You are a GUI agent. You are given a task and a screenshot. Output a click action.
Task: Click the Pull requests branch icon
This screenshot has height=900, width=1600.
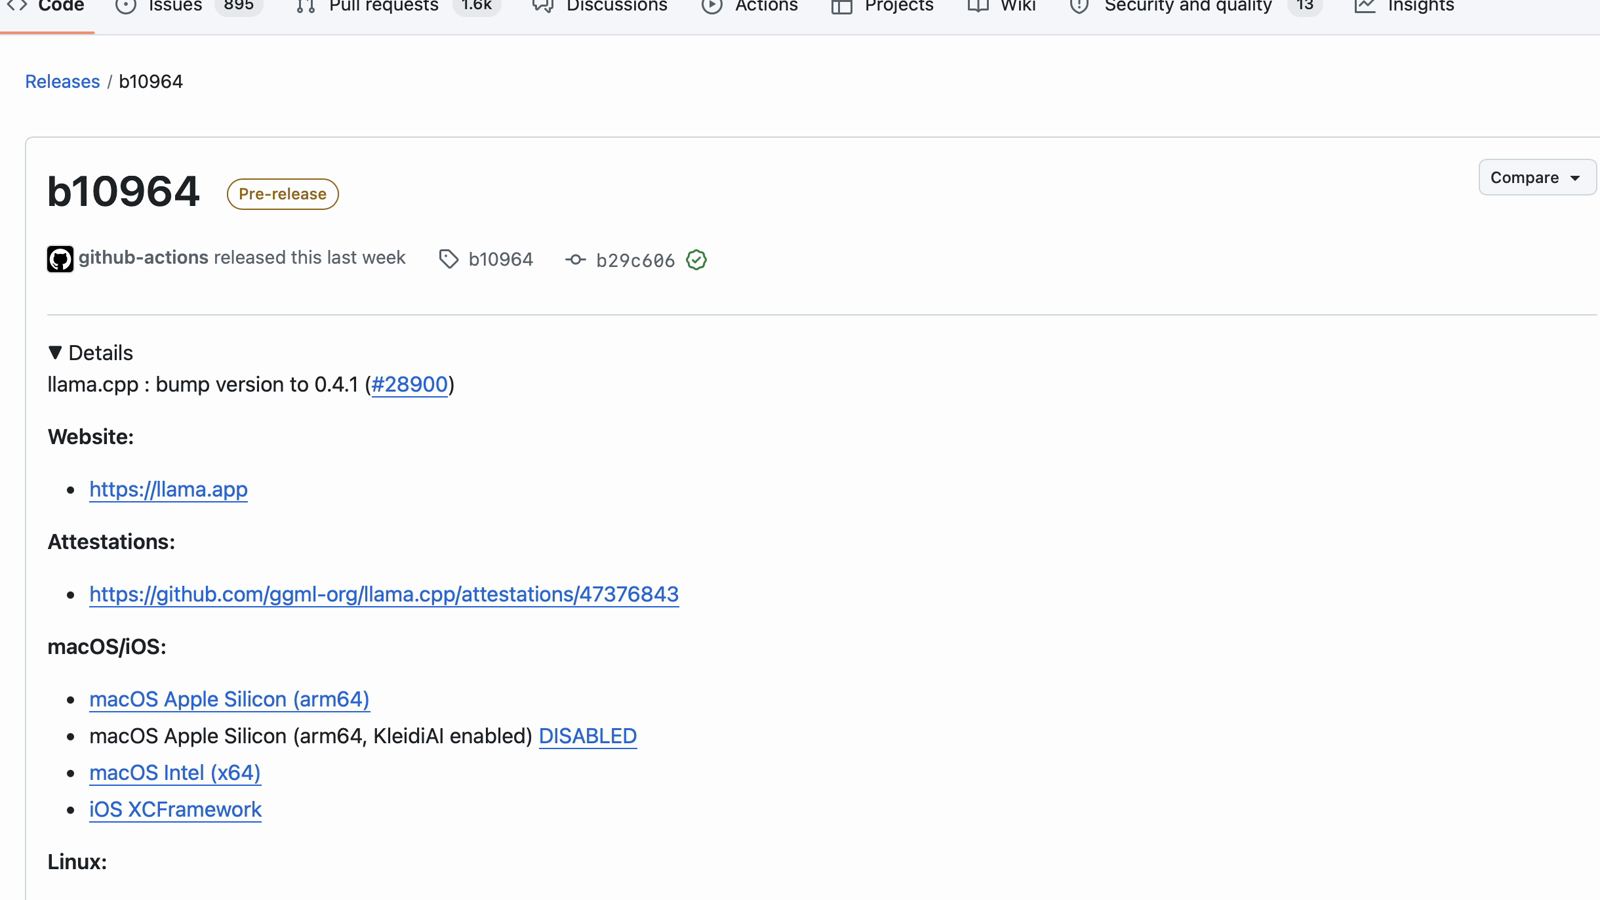306,6
